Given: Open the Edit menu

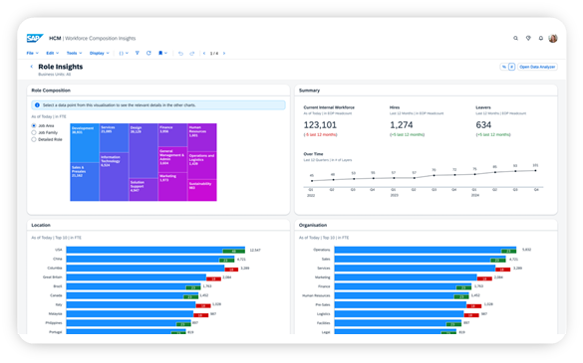Looking at the screenshot, I should pos(52,53).
